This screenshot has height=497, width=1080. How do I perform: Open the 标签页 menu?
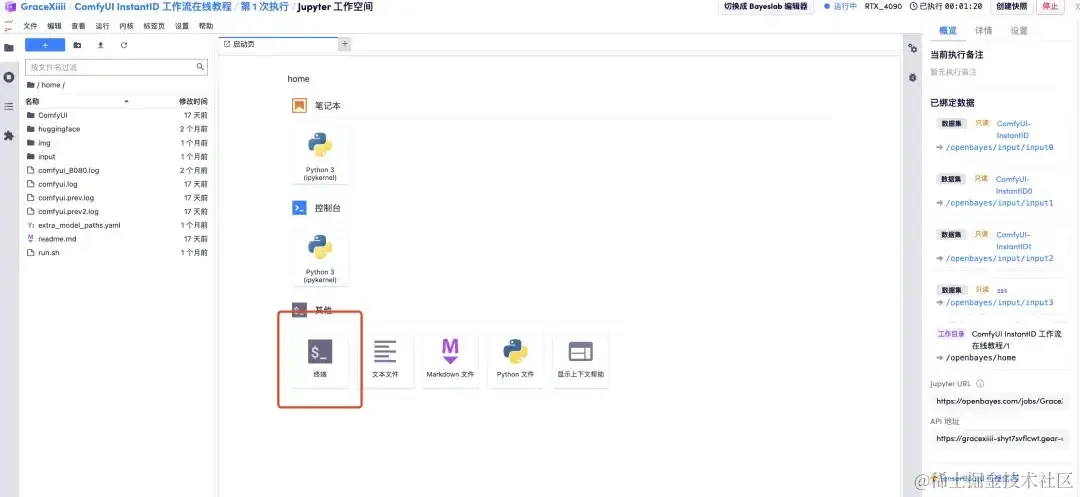point(154,26)
